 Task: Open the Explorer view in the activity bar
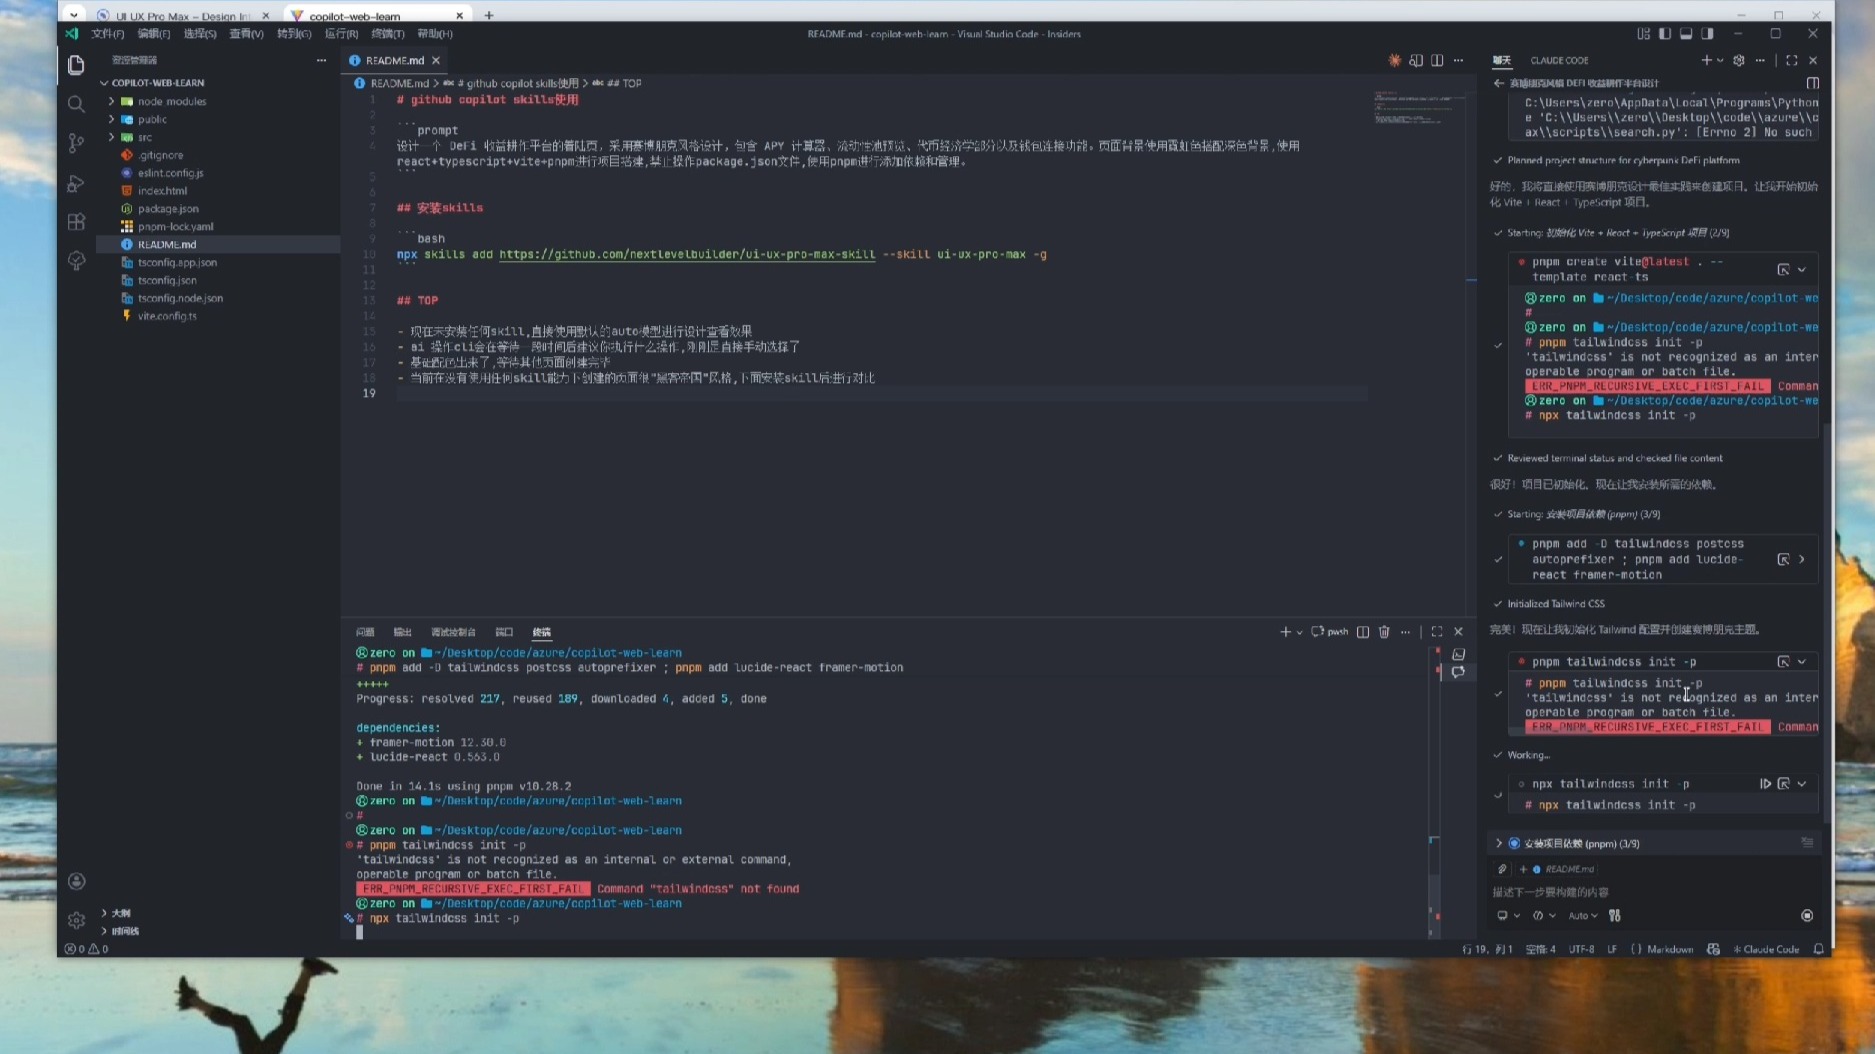point(76,65)
